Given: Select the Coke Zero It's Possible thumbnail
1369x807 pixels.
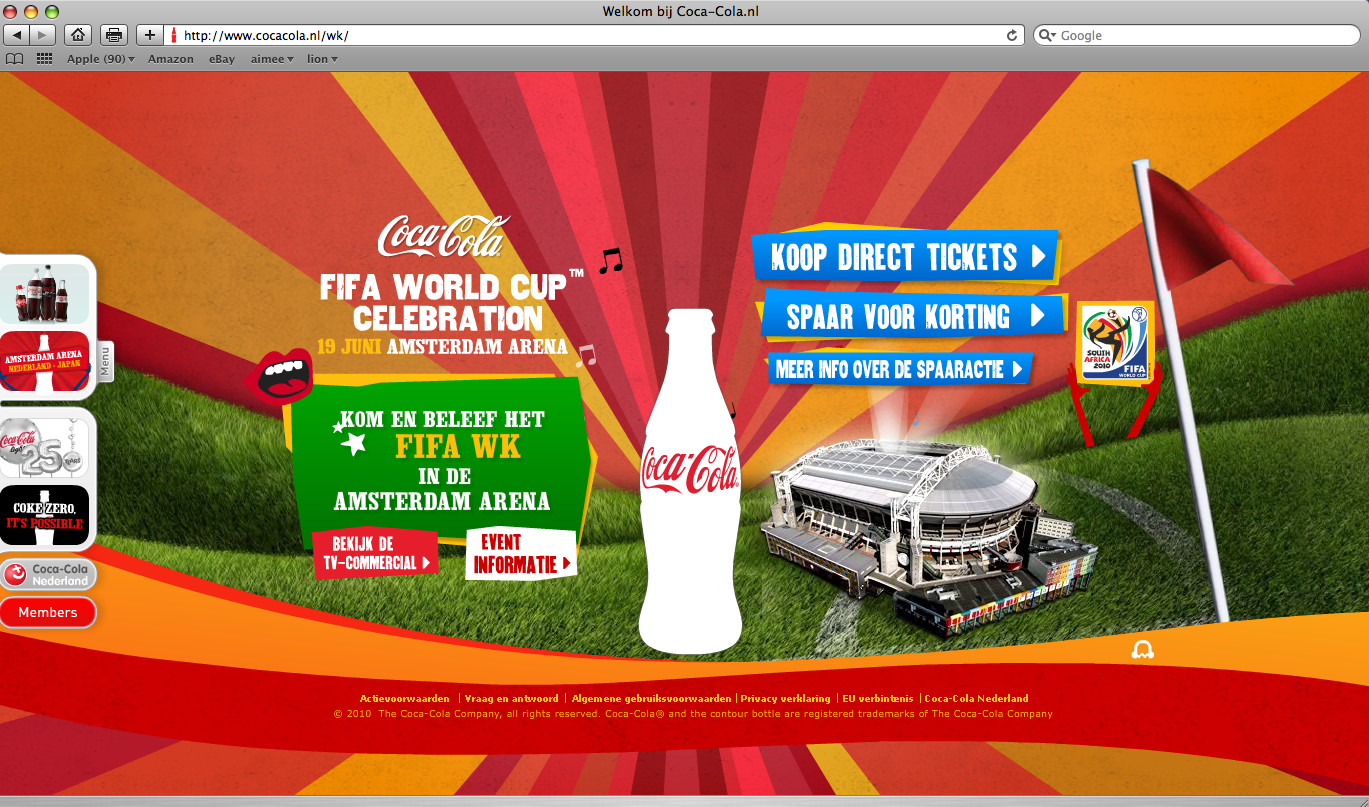Looking at the screenshot, I should point(44,515).
